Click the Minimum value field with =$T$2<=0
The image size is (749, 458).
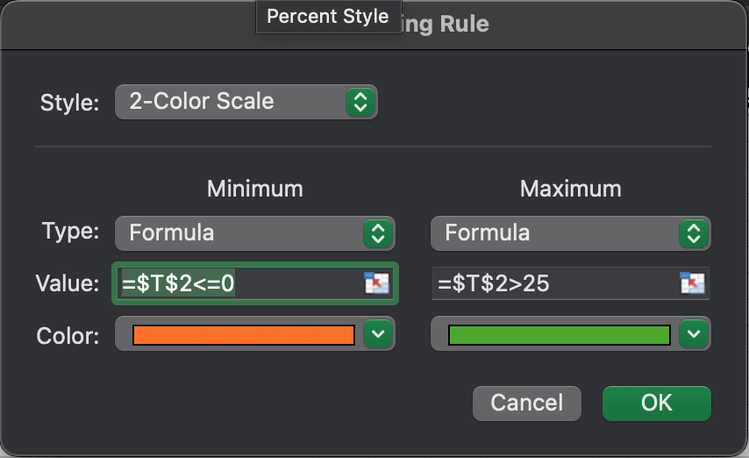coord(240,284)
